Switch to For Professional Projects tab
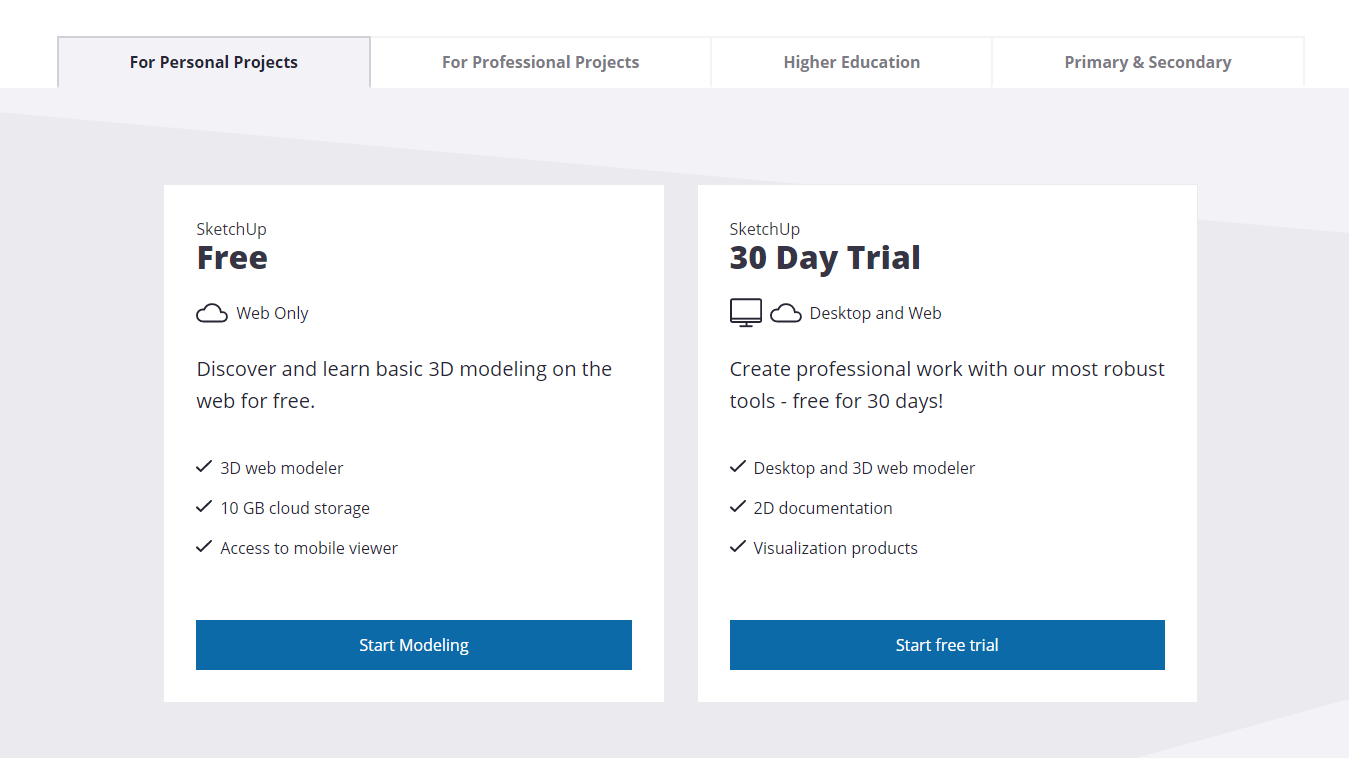The height and width of the screenshot is (758, 1349). point(540,62)
